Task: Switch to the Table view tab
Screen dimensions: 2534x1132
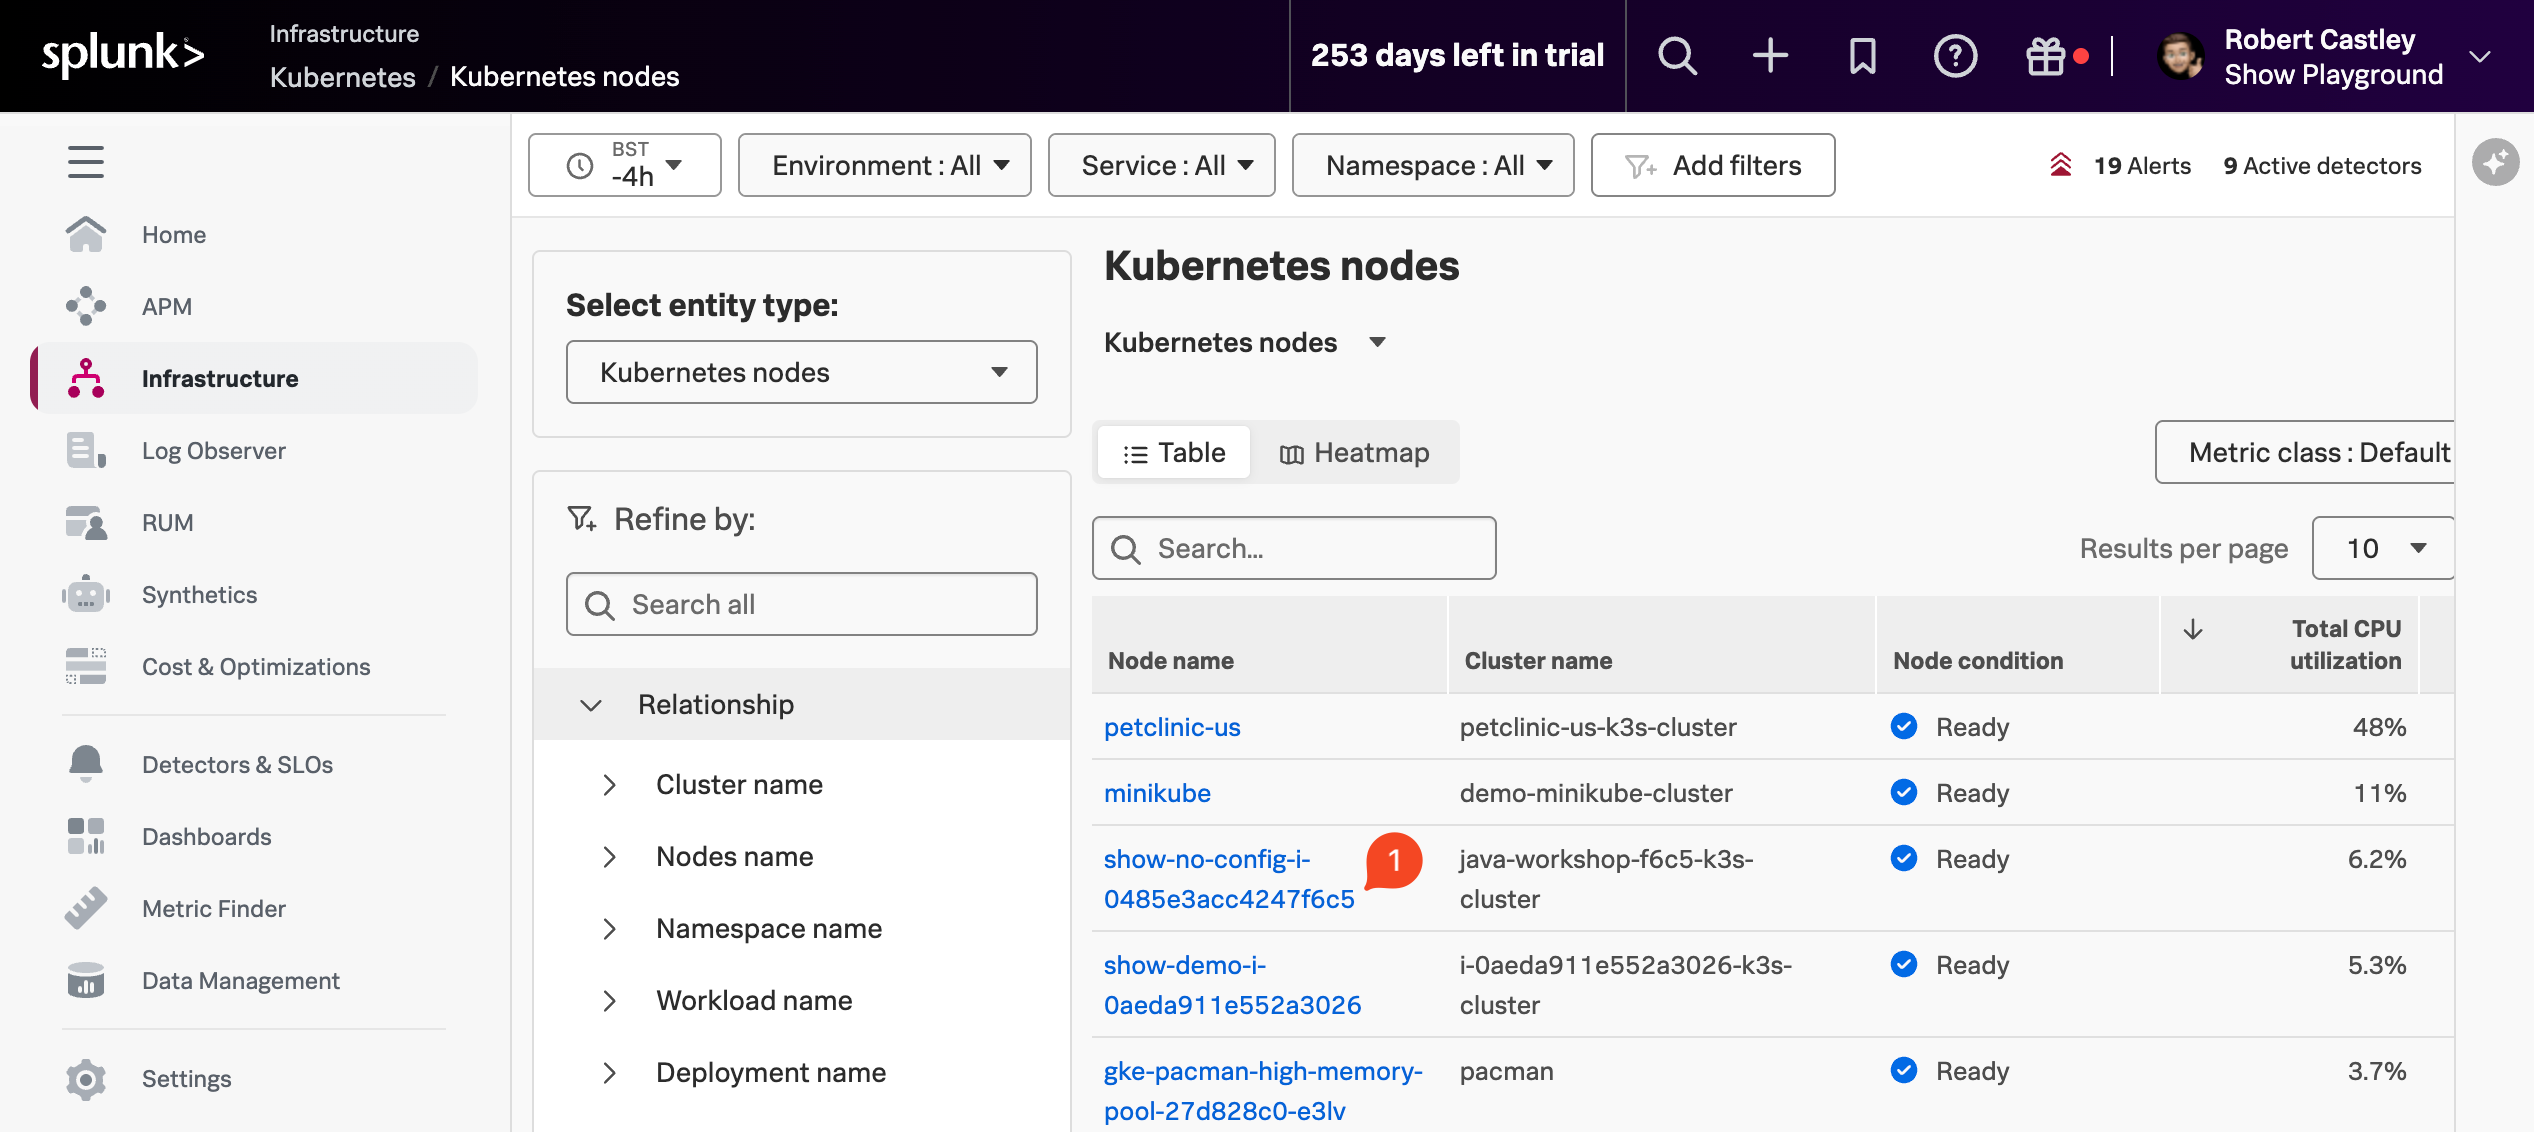Action: pyautogui.click(x=1174, y=452)
